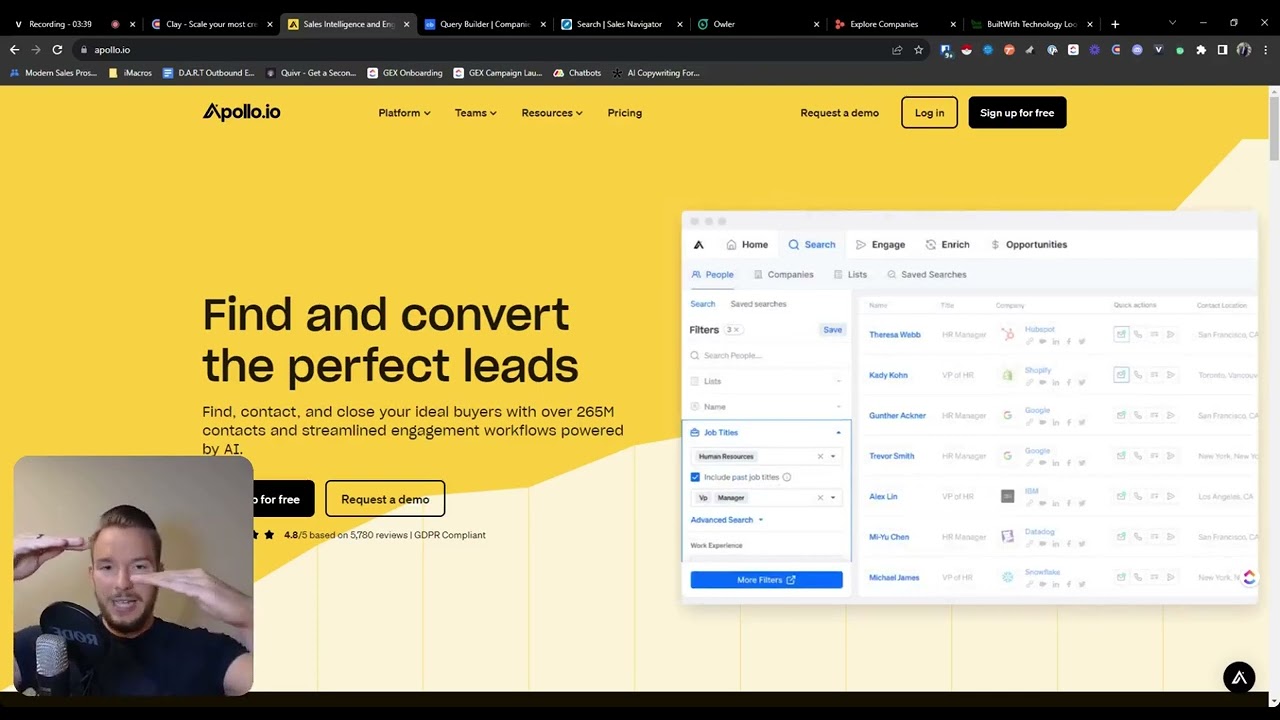Click Theresa Webb name in results

(x=894, y=335)
